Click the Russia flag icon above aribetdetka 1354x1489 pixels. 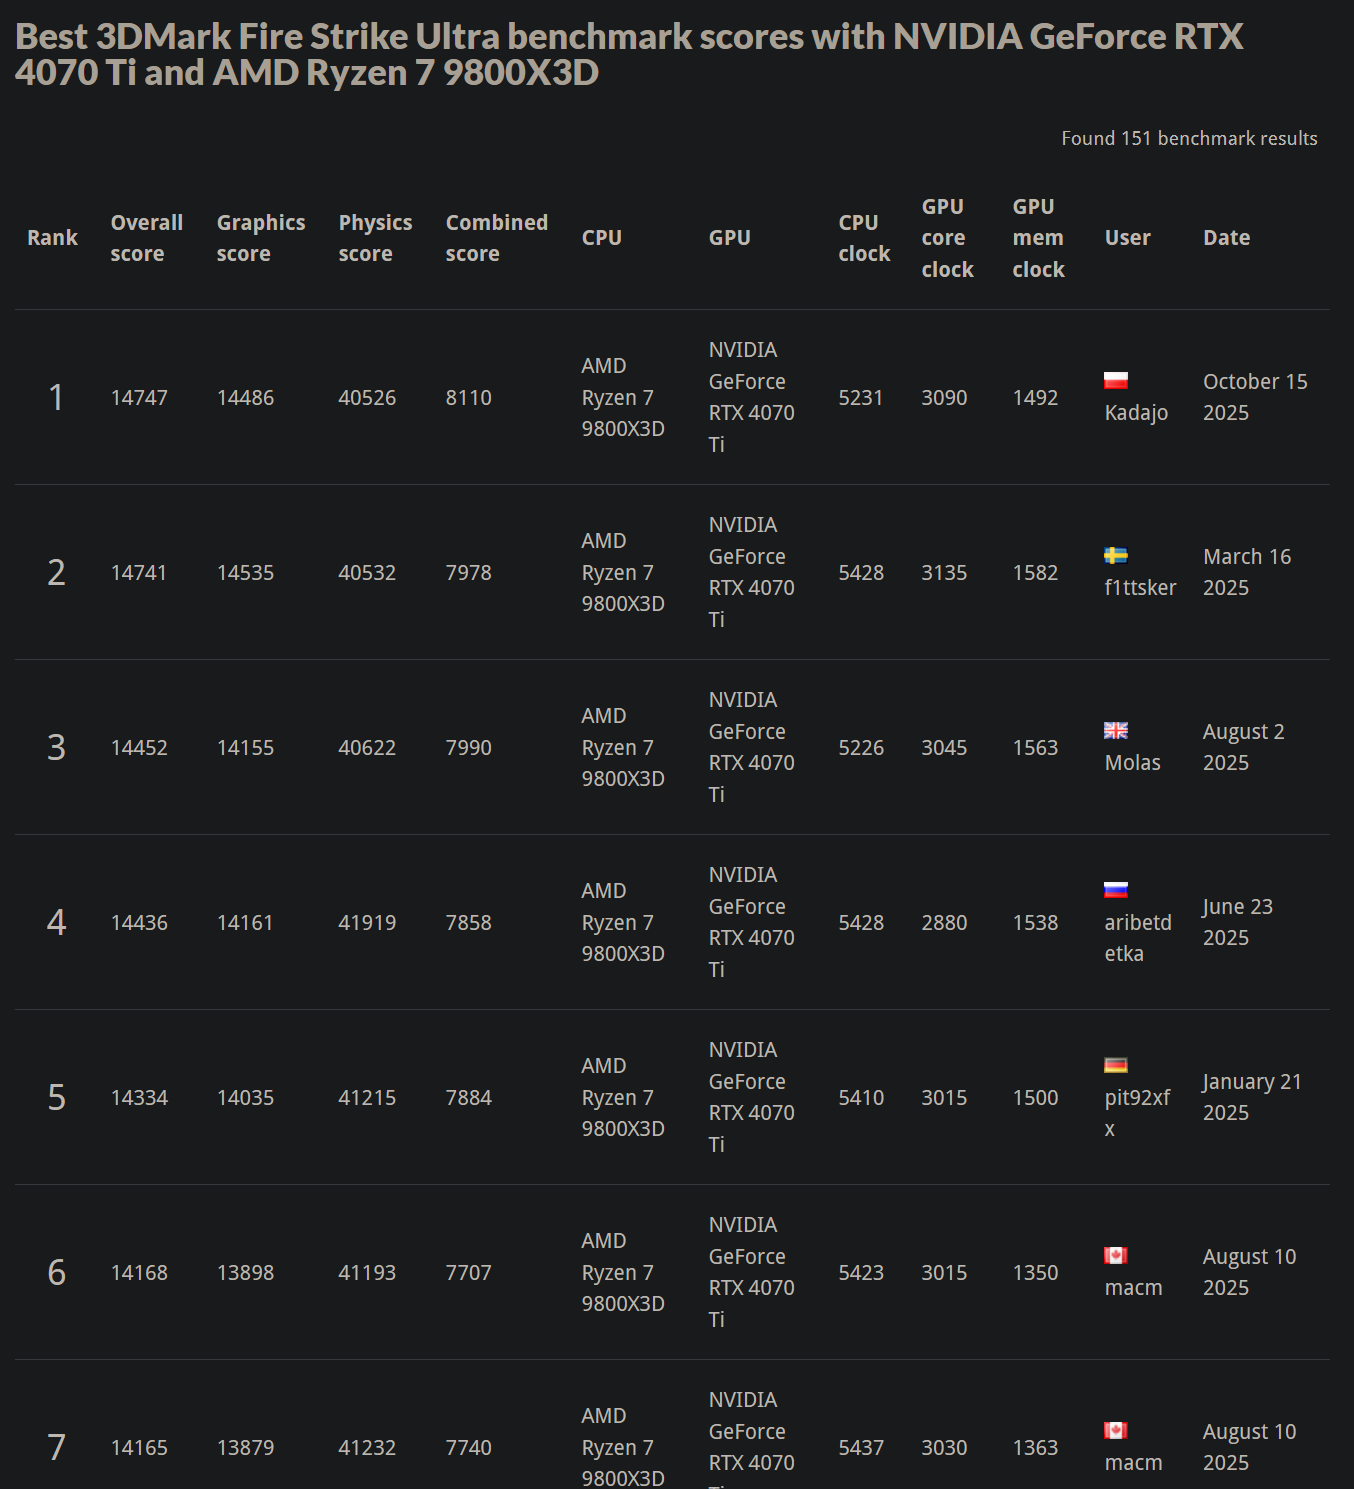click(1115, 890)
